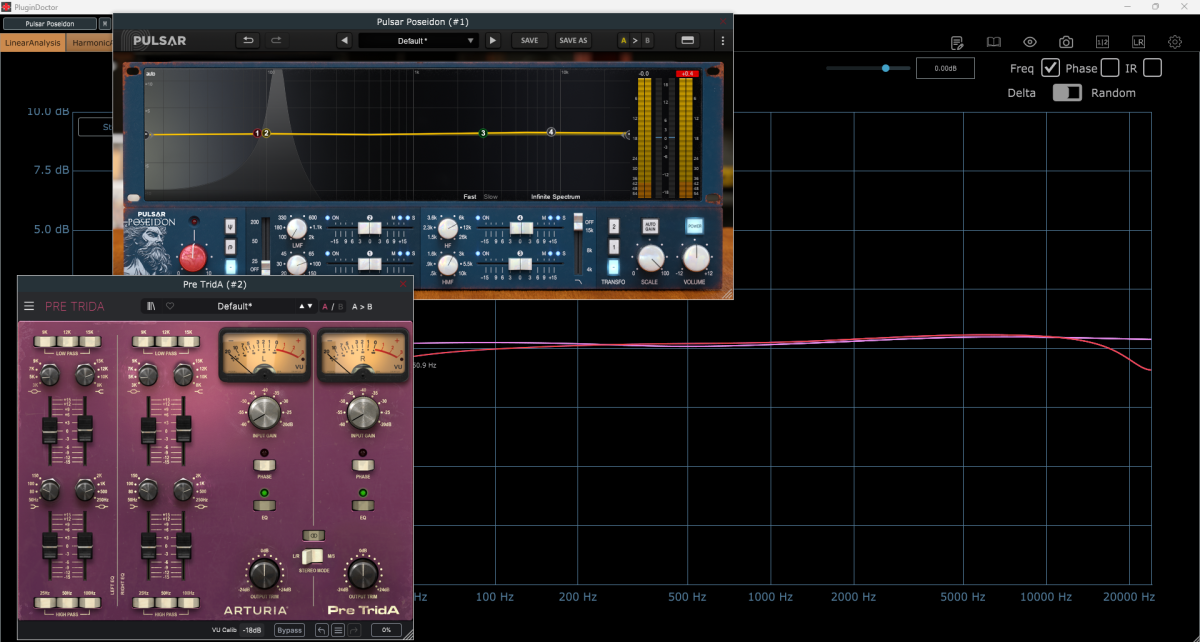Click the Poseidon band 4 gain slider
Image resolution: width=1200 pixels, height=642 pixels.
521,229
